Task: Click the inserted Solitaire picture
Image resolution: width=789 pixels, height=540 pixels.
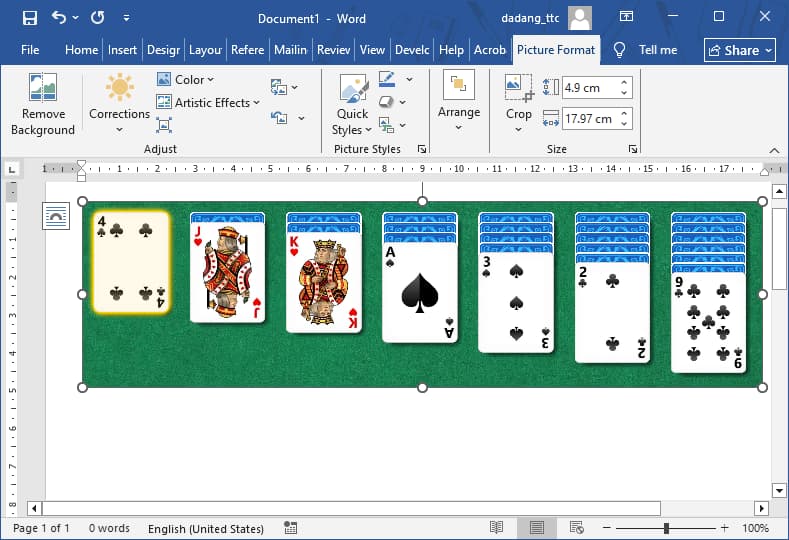Action: pos(422,294)
